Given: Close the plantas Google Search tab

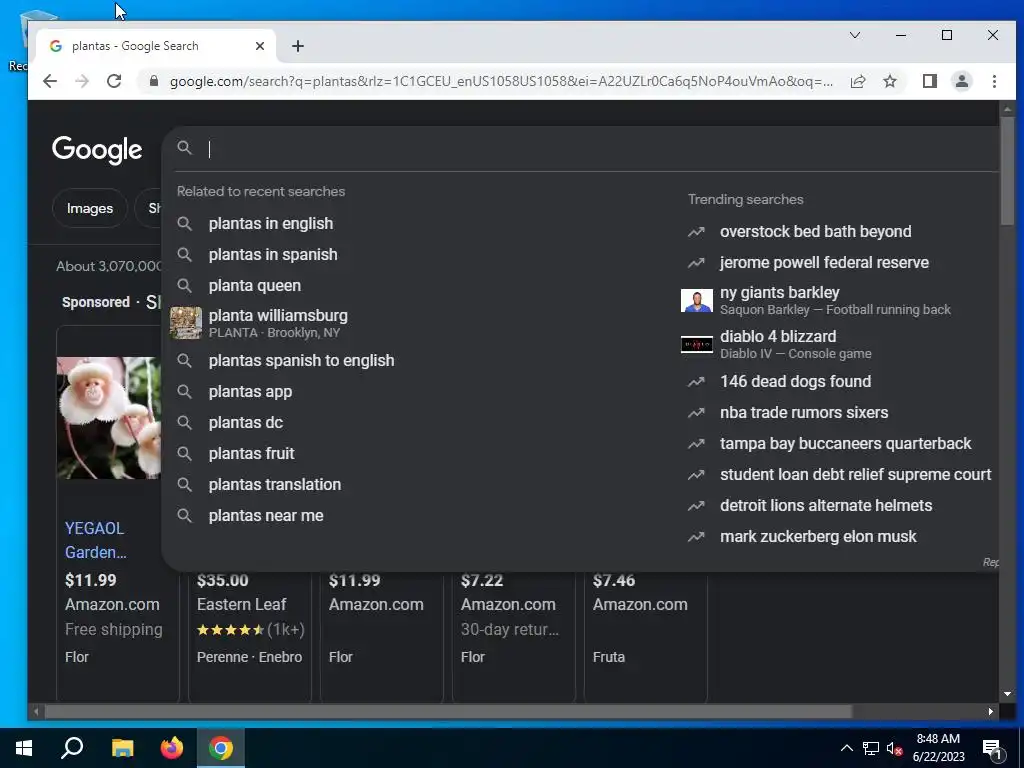Looking at the screenshot, I should pyautogui.click(x=259, y=46).
